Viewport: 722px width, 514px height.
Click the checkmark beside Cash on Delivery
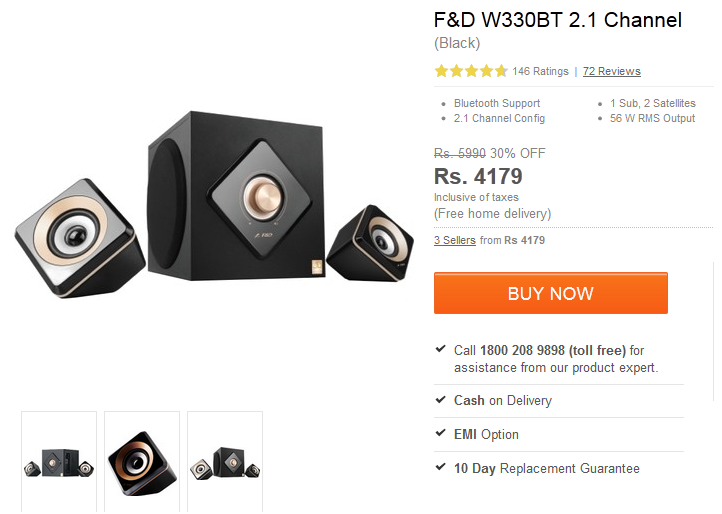[440, 399]
